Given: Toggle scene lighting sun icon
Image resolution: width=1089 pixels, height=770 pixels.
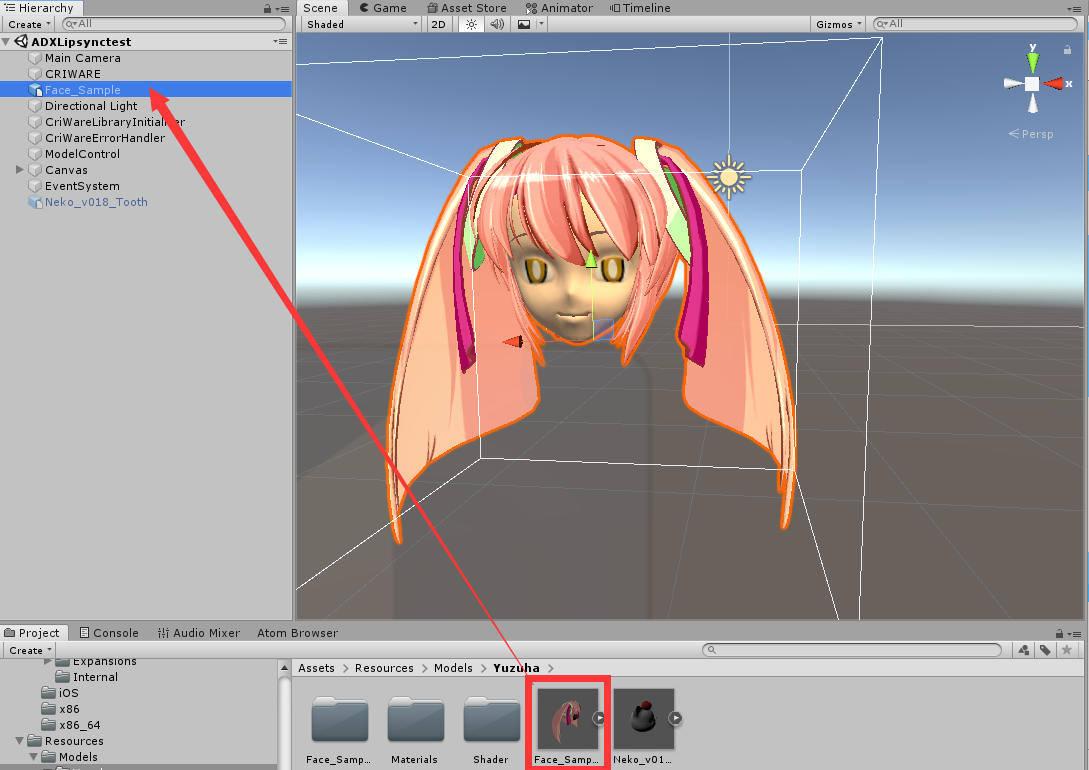Looking at the screenshot, I should (x=471, y=24).
